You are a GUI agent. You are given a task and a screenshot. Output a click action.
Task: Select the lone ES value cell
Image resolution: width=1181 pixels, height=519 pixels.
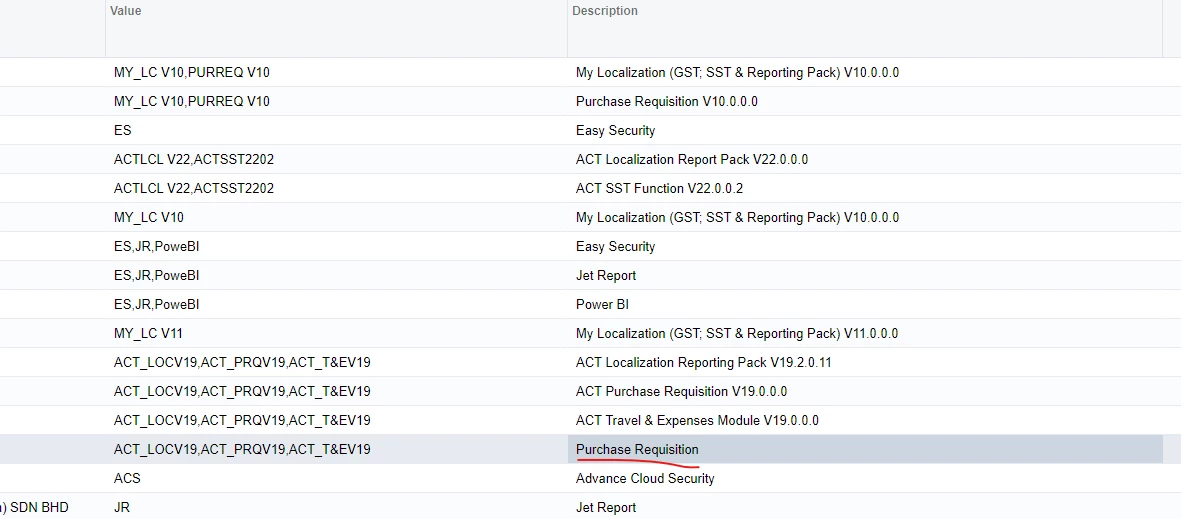(x=336, y=130)
